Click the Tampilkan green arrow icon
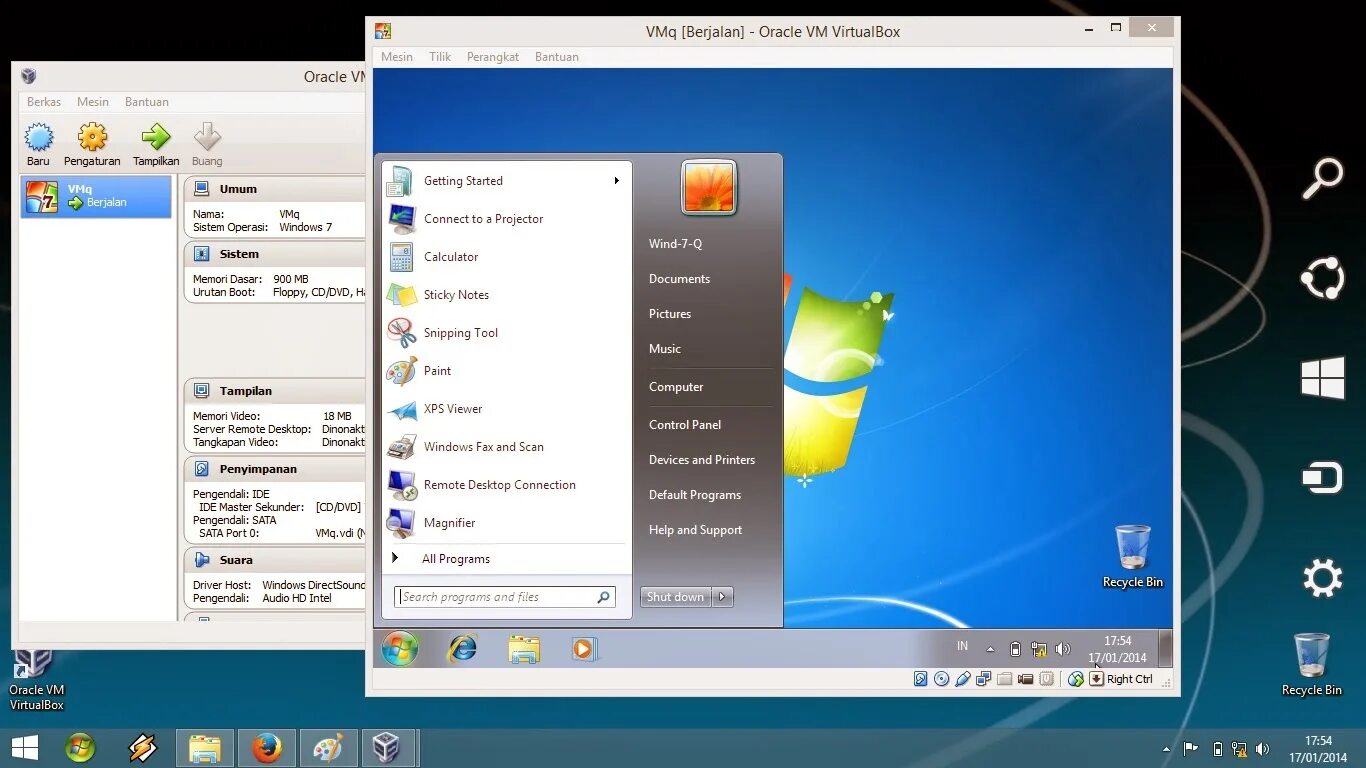The image size is (1366, 768). pos(156,137)
